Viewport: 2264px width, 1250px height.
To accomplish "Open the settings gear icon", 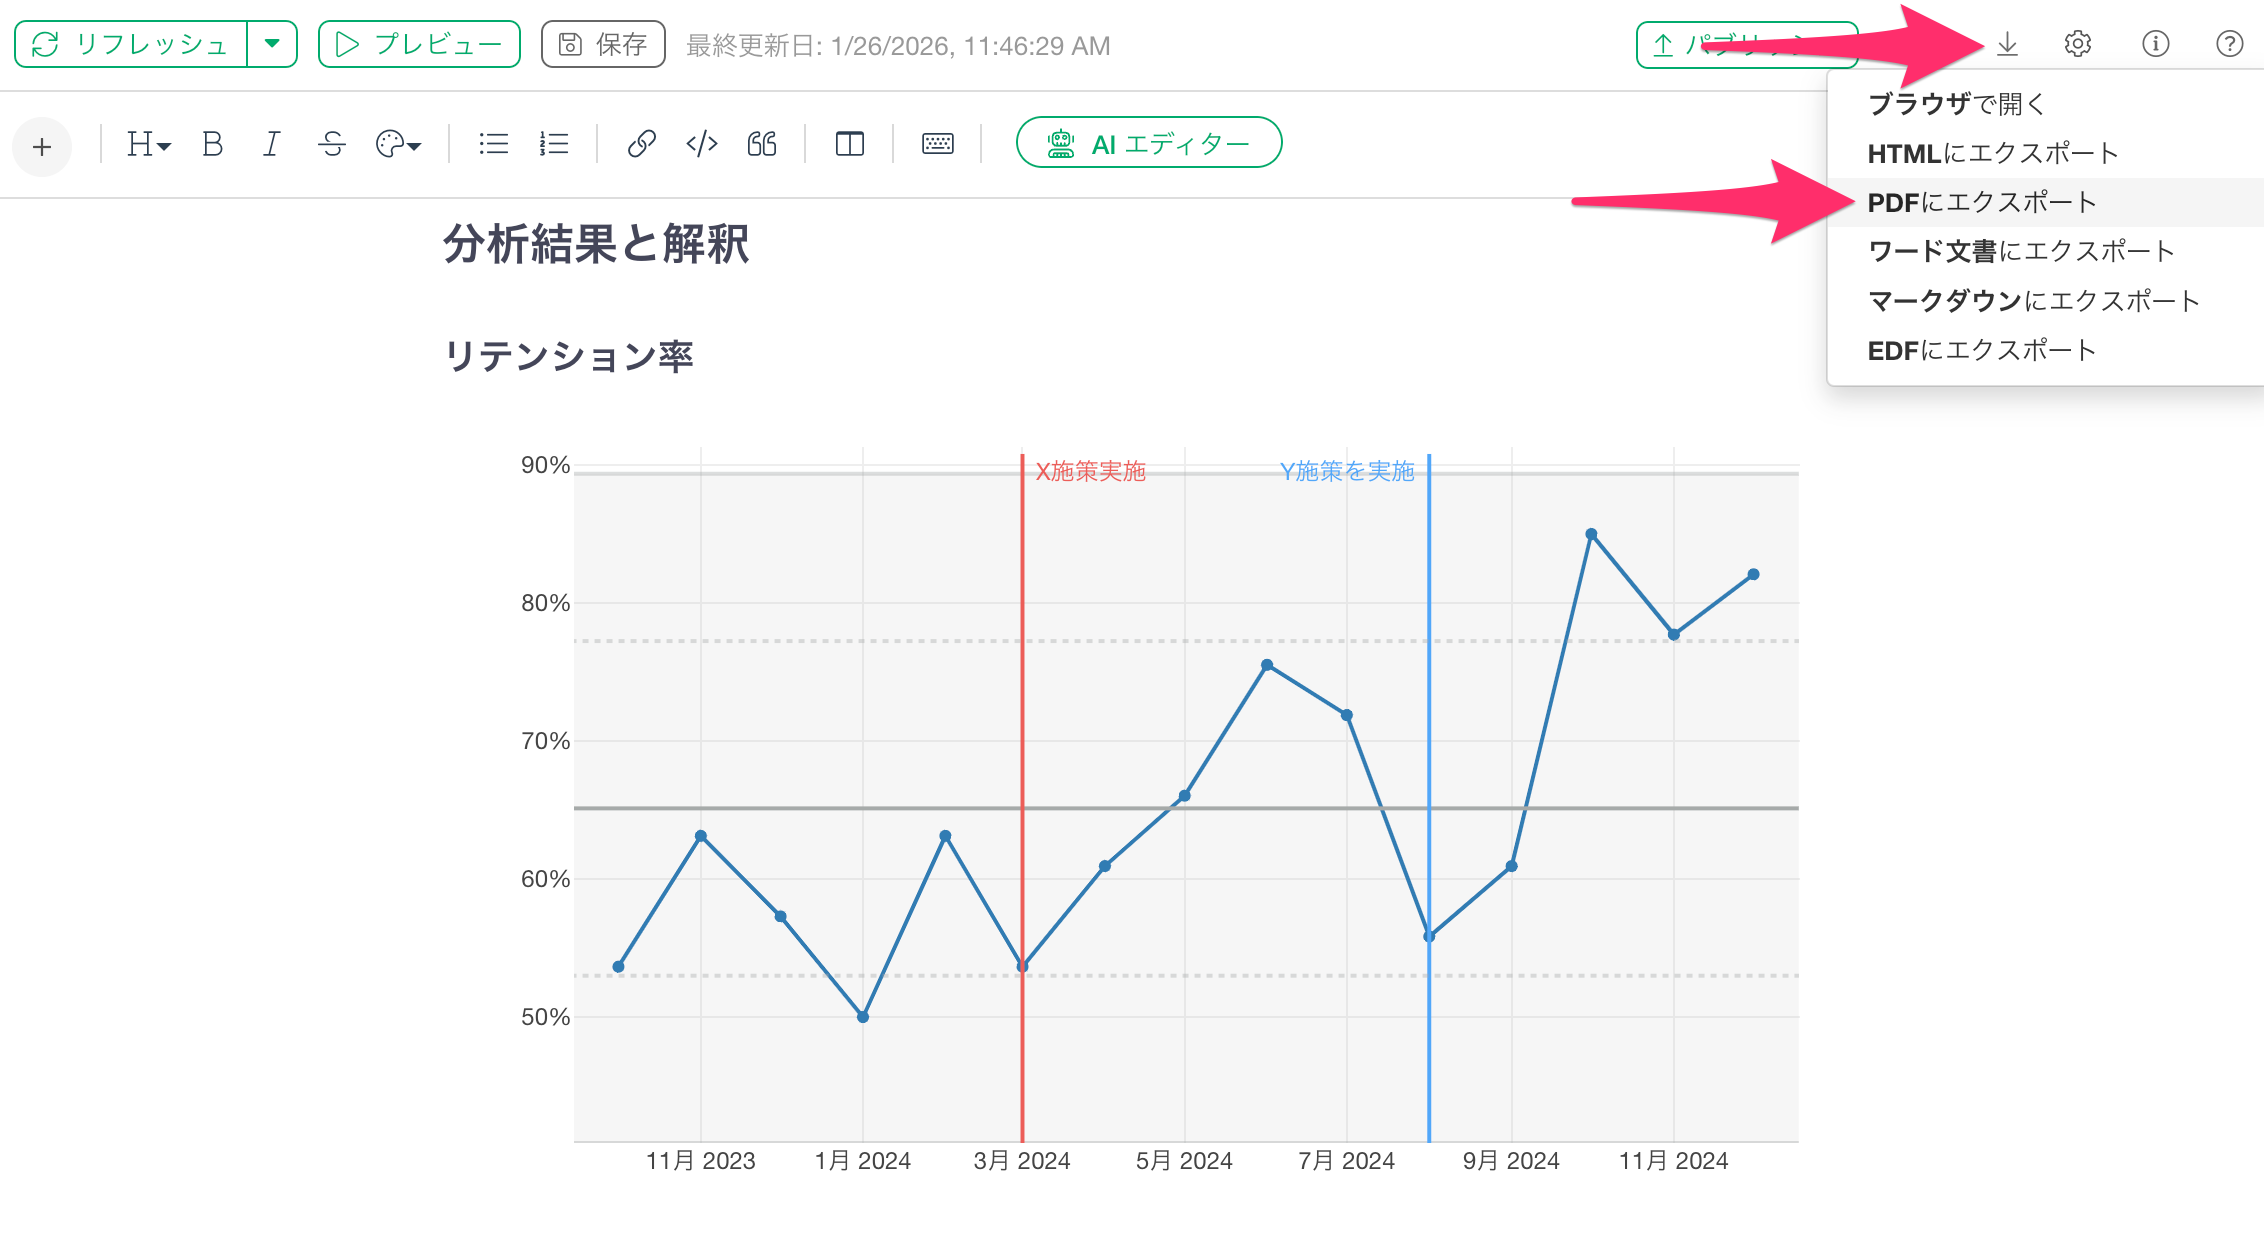I will click(x=2077, y=44).
